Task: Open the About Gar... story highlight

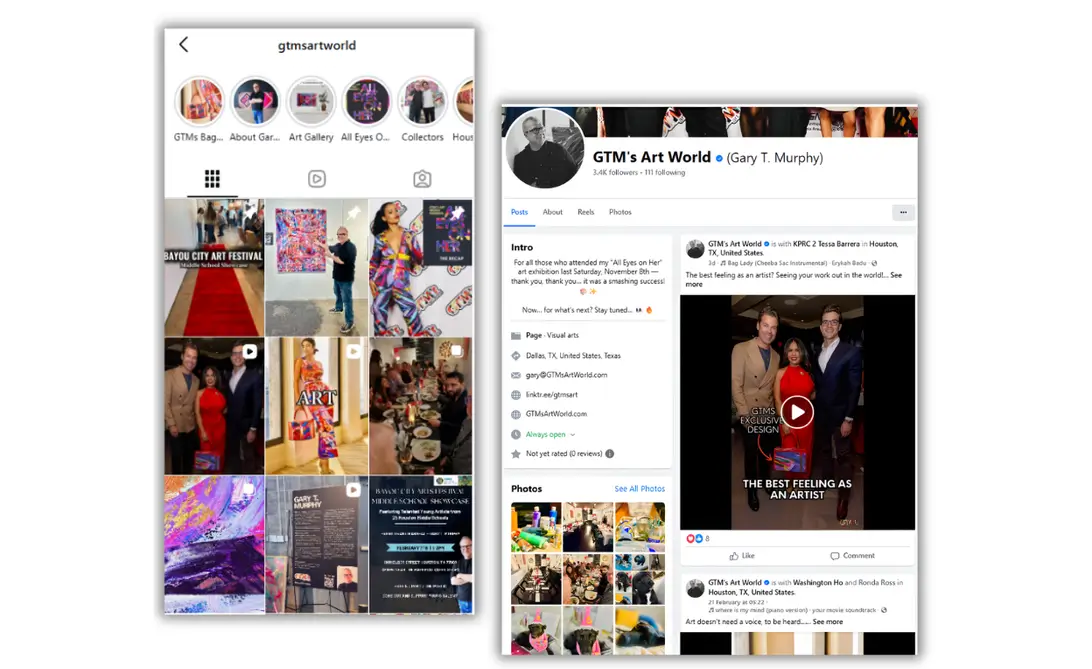Action: [x=255, y=102]
